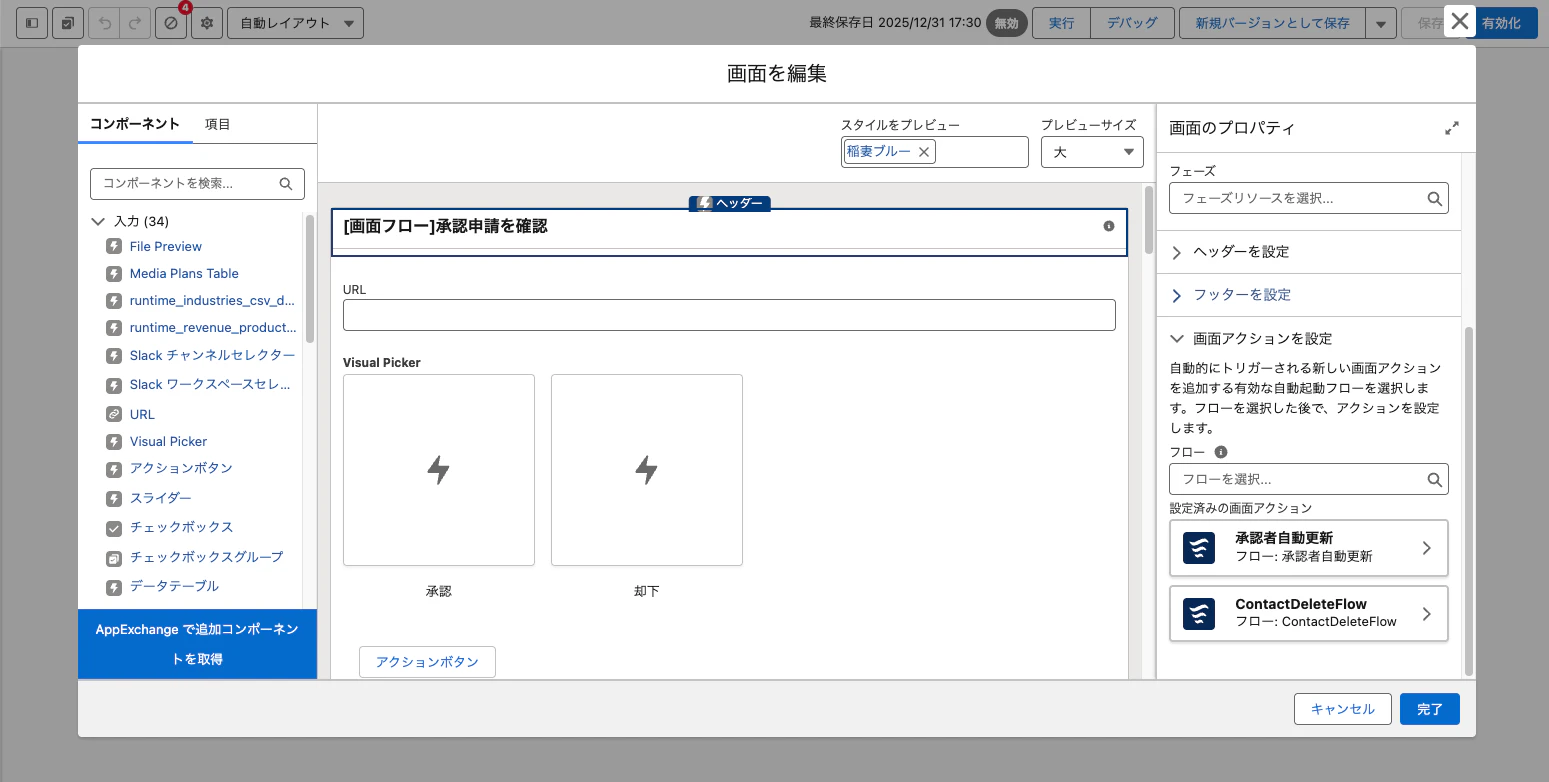Viewport: 1549px width, 782px height.
Task: Open the 自動レイアウト dropdown
Action: point(295,22)
